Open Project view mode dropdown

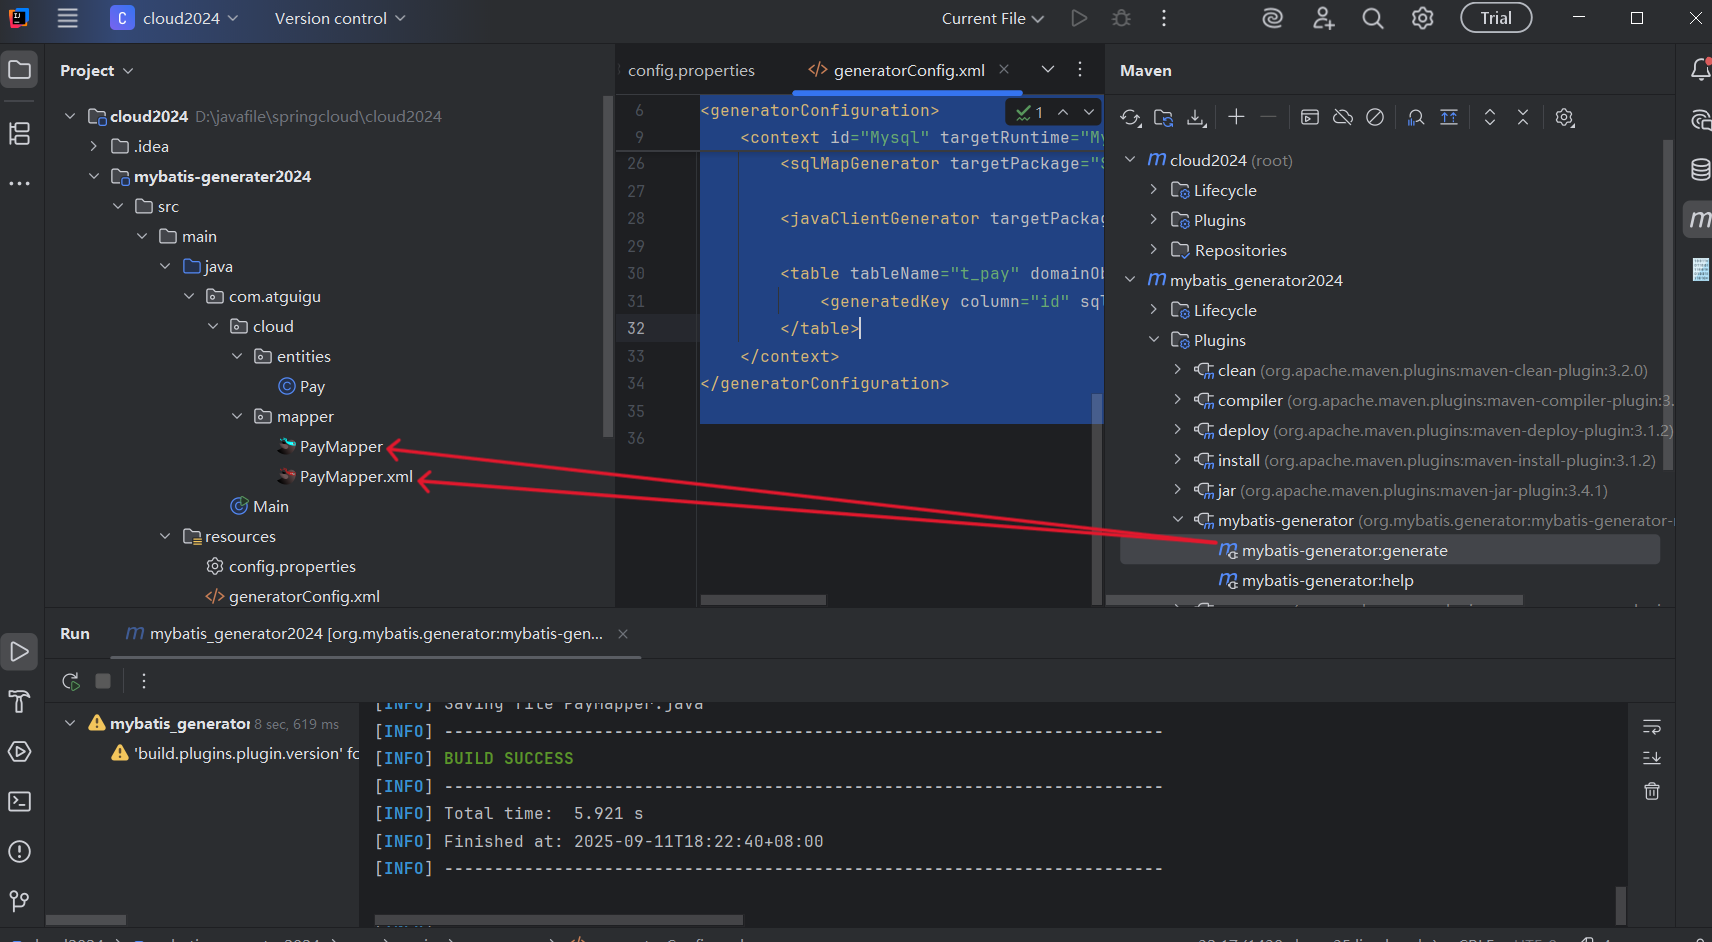point(96,71)
